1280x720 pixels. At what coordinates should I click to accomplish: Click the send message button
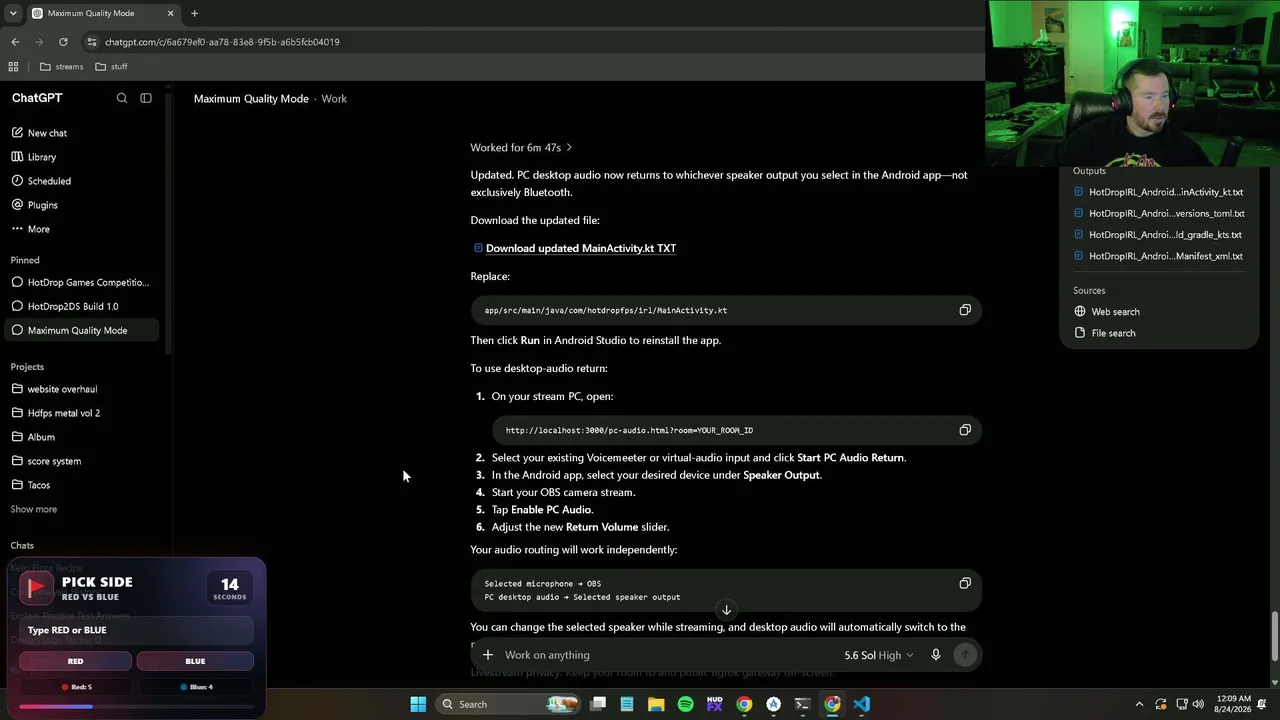pyautogui.click(x=965, y=655)
